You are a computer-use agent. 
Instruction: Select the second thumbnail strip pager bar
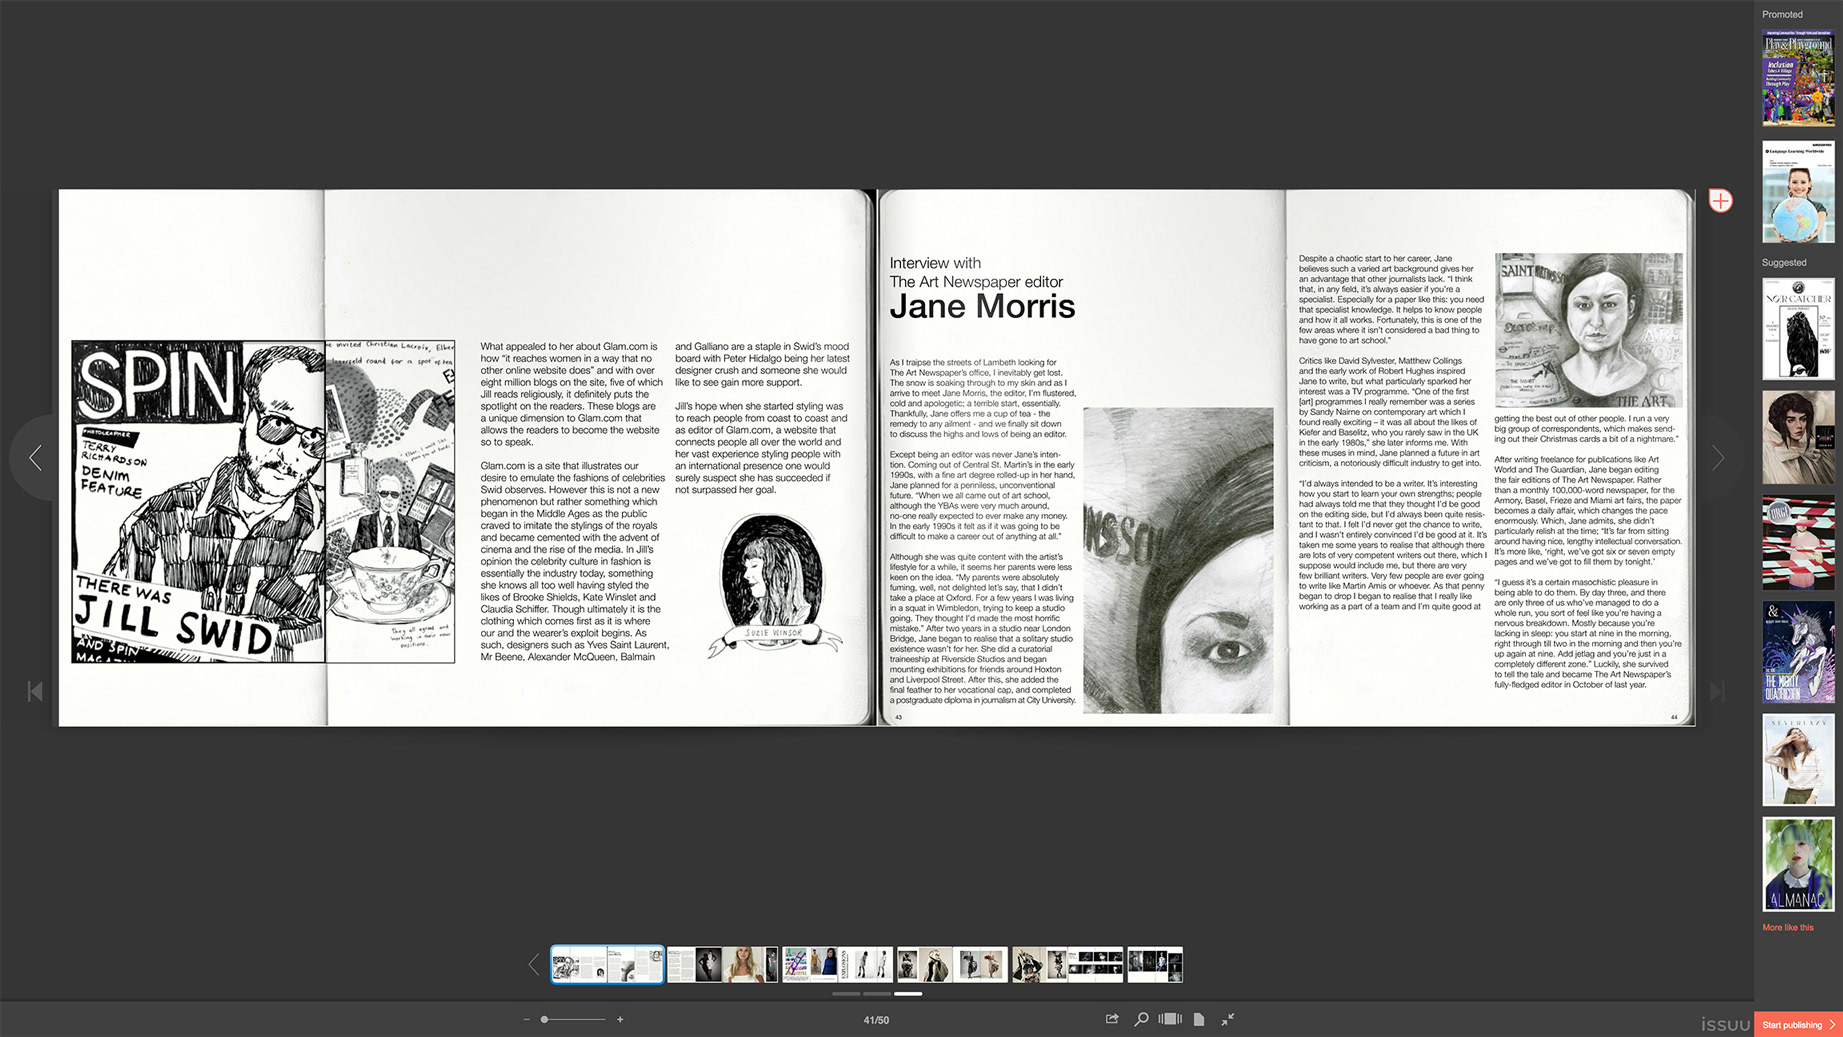pyautogui.click(x=877, y=994)
